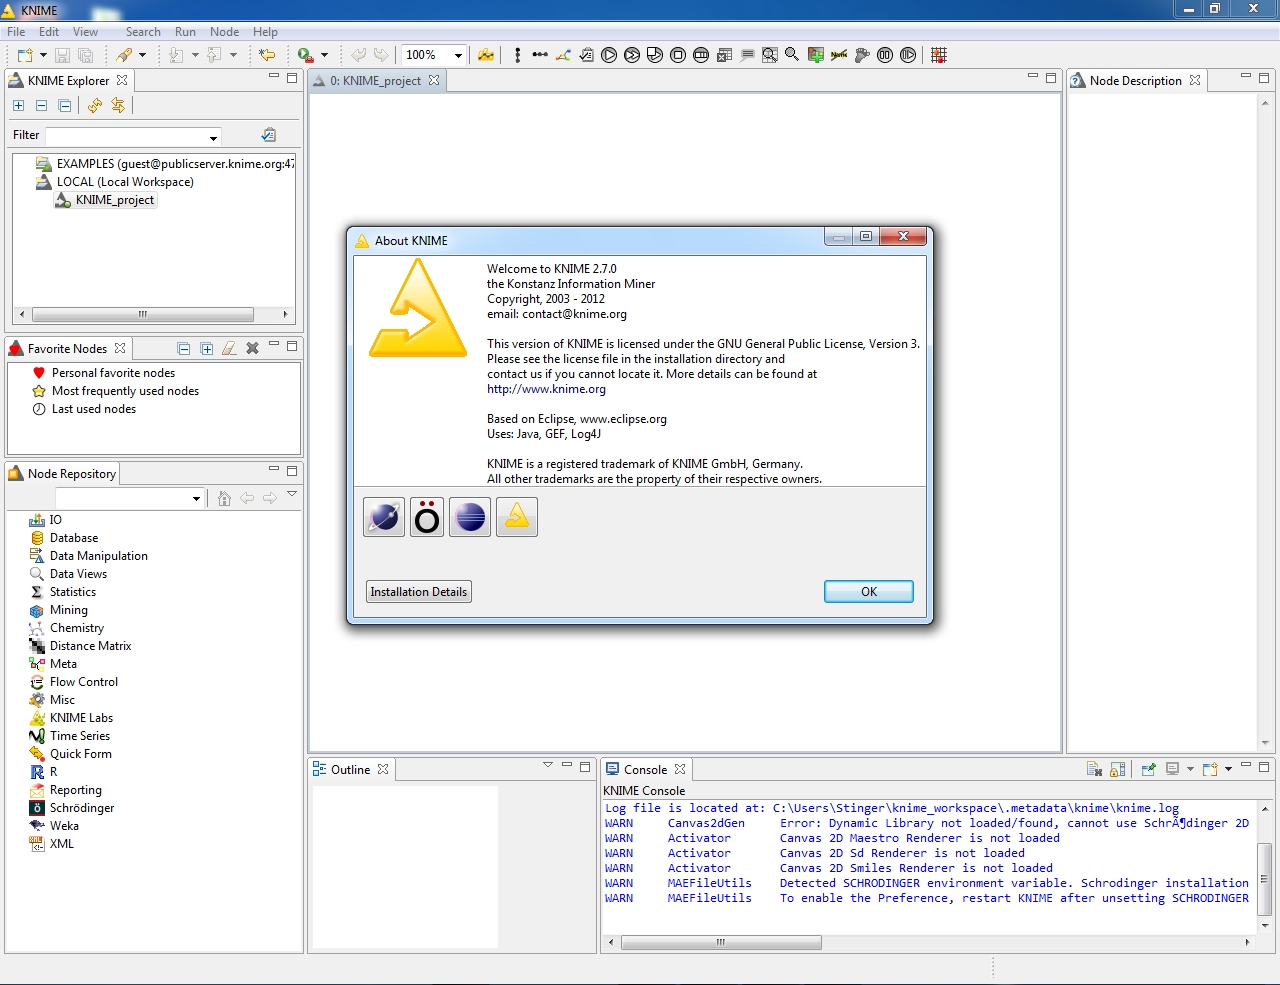1280x985 pixels.
Task: Click the return-arrow icon left of the run icon
Action: pyautogui.click(x=267, y=55)
